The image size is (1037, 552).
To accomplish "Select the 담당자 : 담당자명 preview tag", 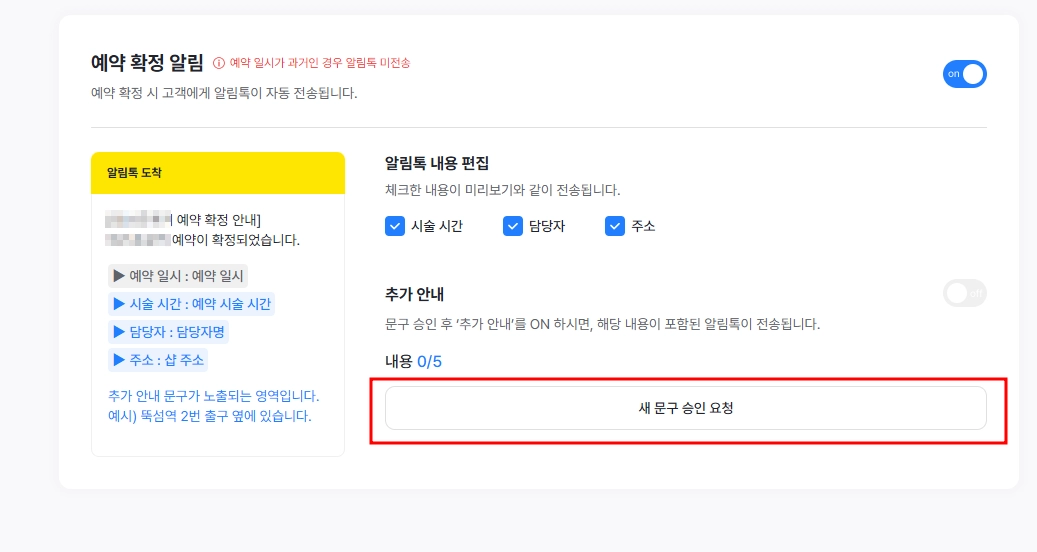I will tap(168, 332).
